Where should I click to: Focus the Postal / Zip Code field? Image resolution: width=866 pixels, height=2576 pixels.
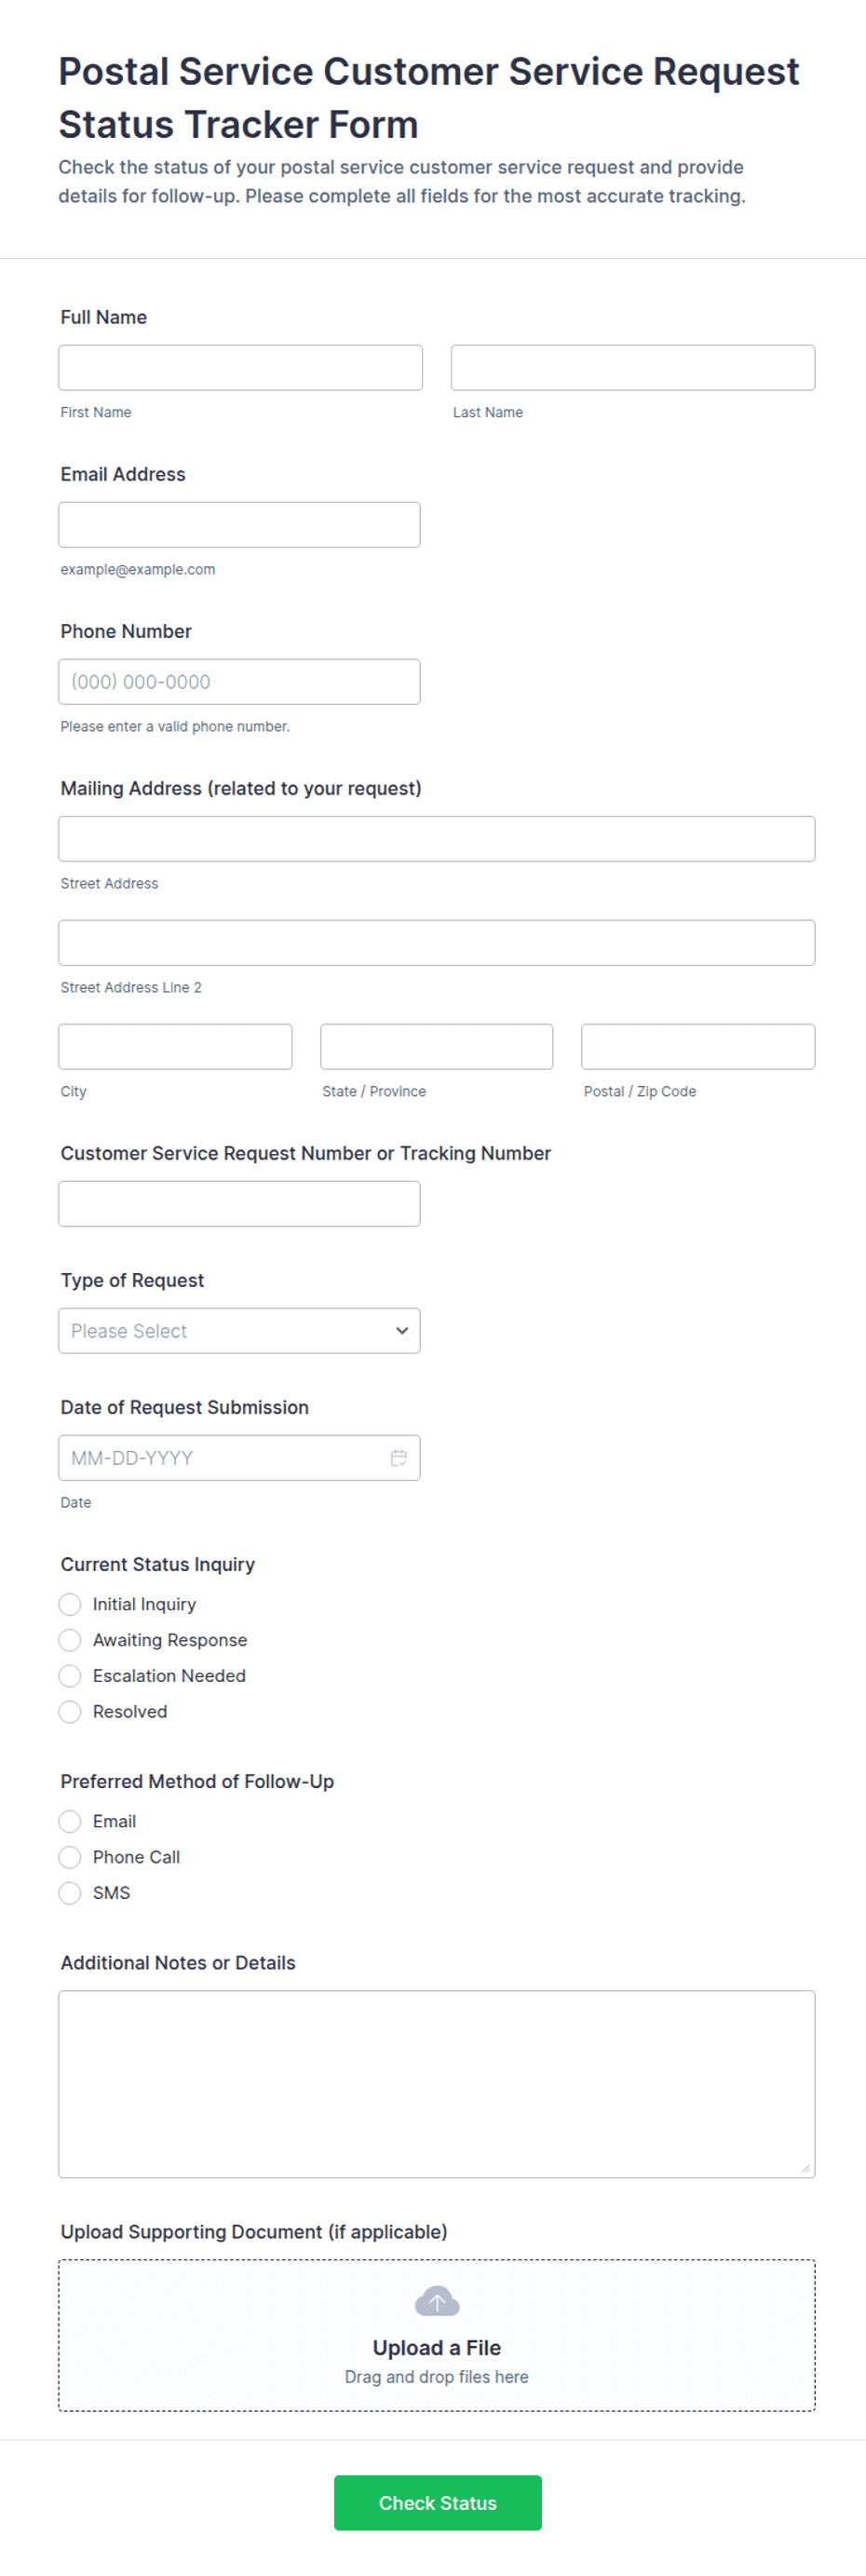[698, 1047]
